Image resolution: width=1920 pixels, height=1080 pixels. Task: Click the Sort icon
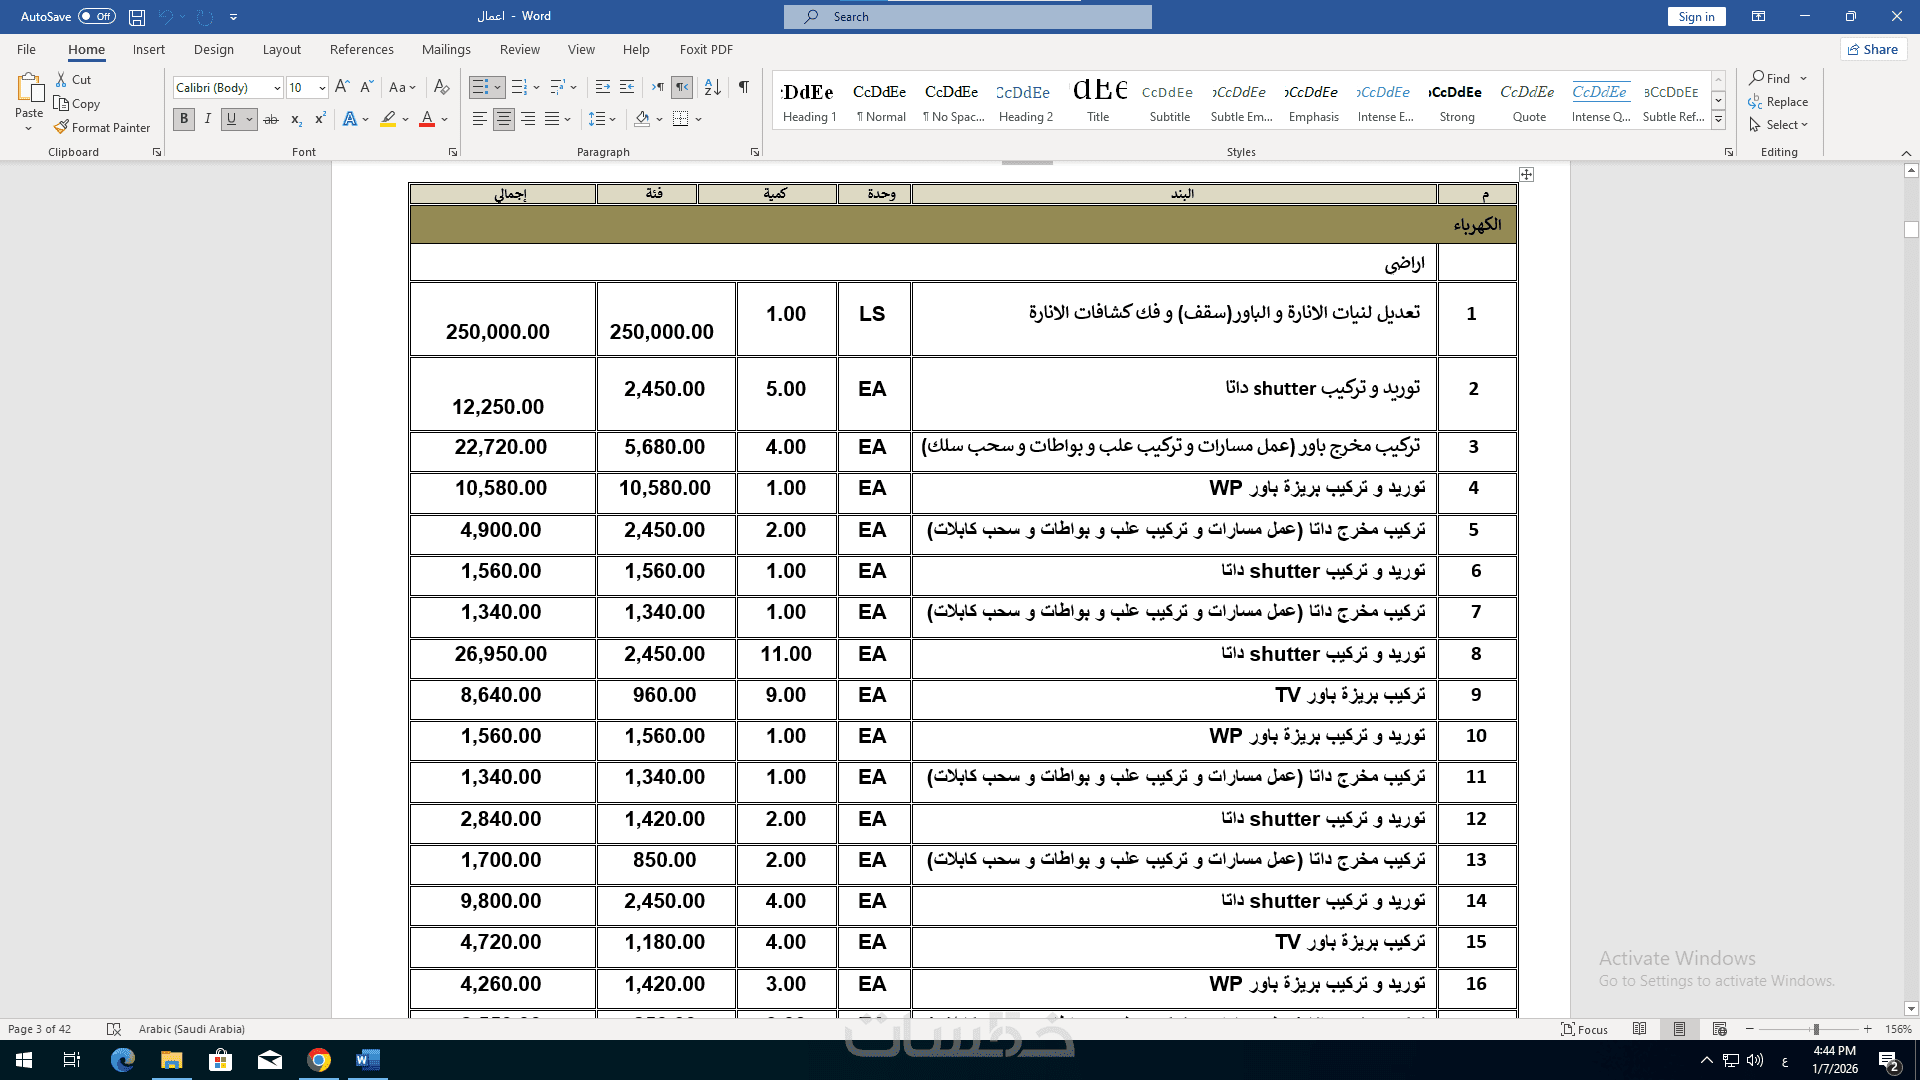pos(713,88)
